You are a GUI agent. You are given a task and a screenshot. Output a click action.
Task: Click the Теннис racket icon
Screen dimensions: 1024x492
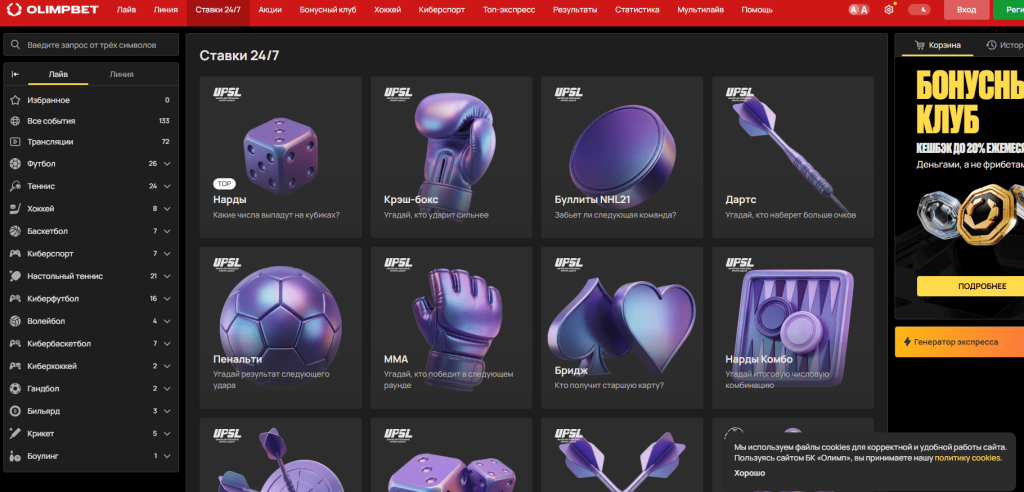pos(16,186)
